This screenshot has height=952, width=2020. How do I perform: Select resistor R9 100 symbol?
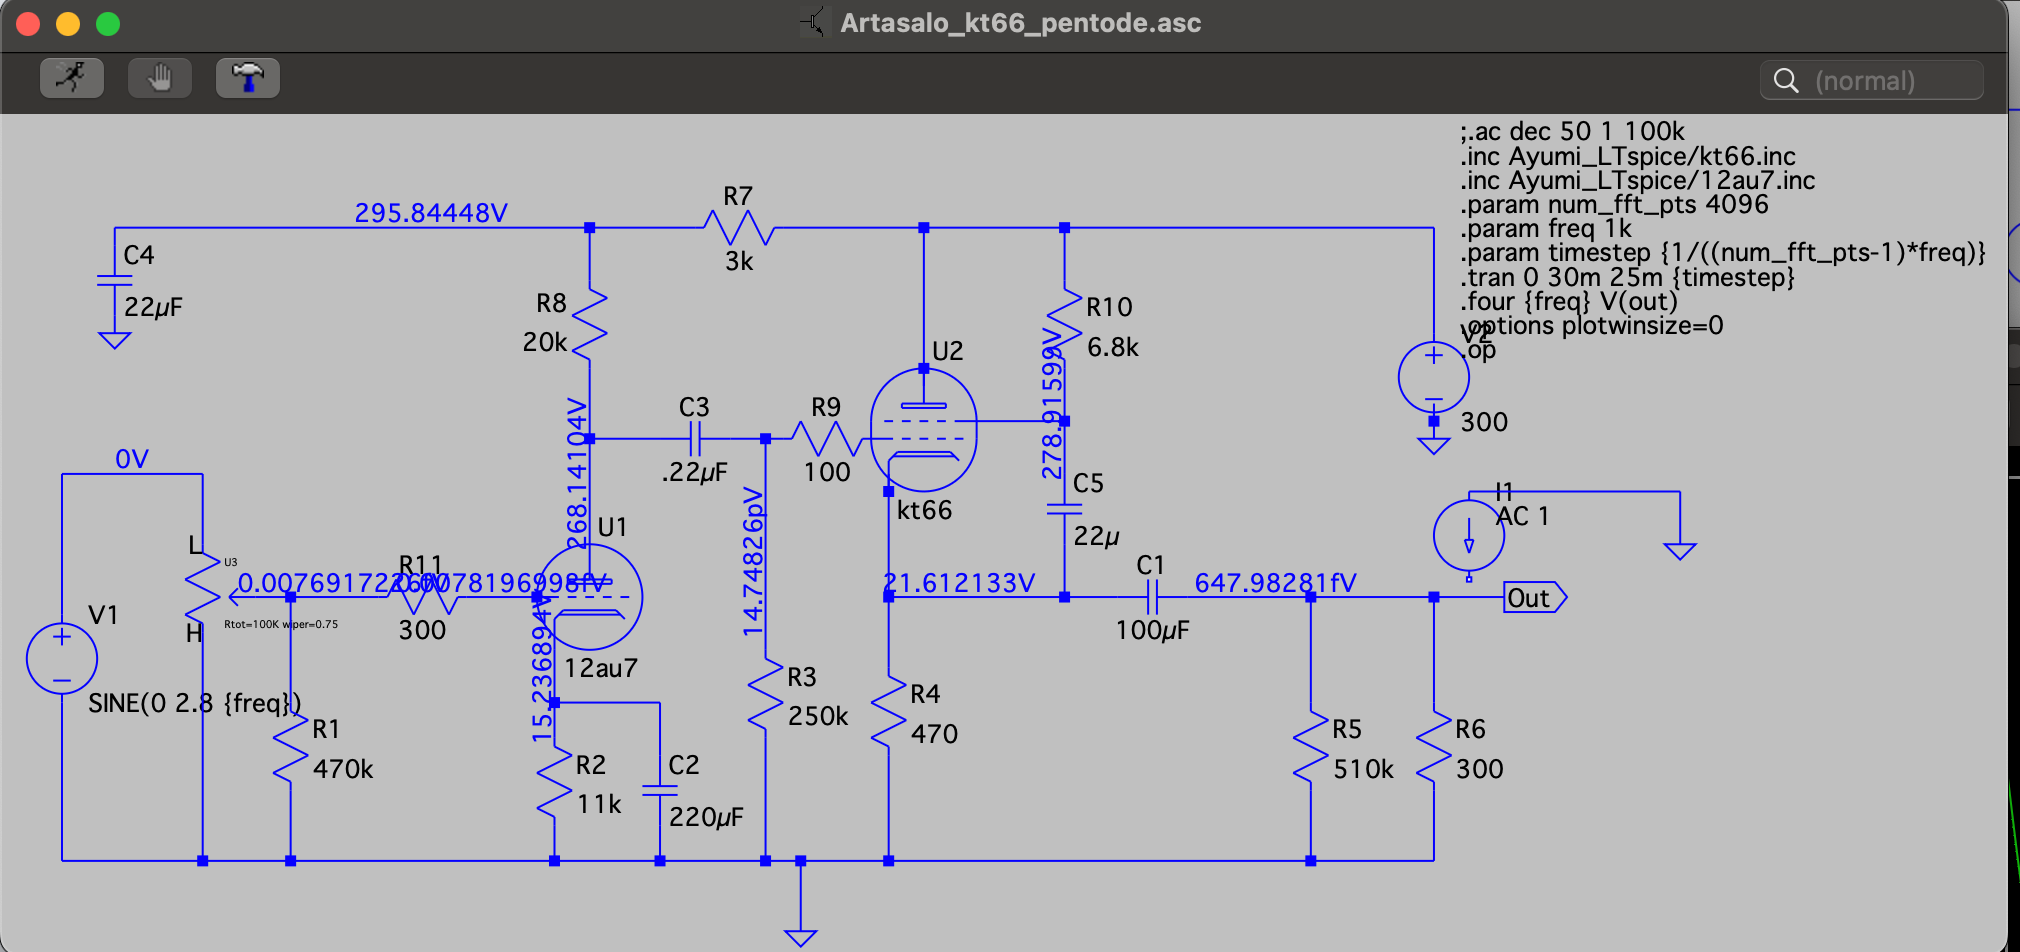[x=826, y=438]
